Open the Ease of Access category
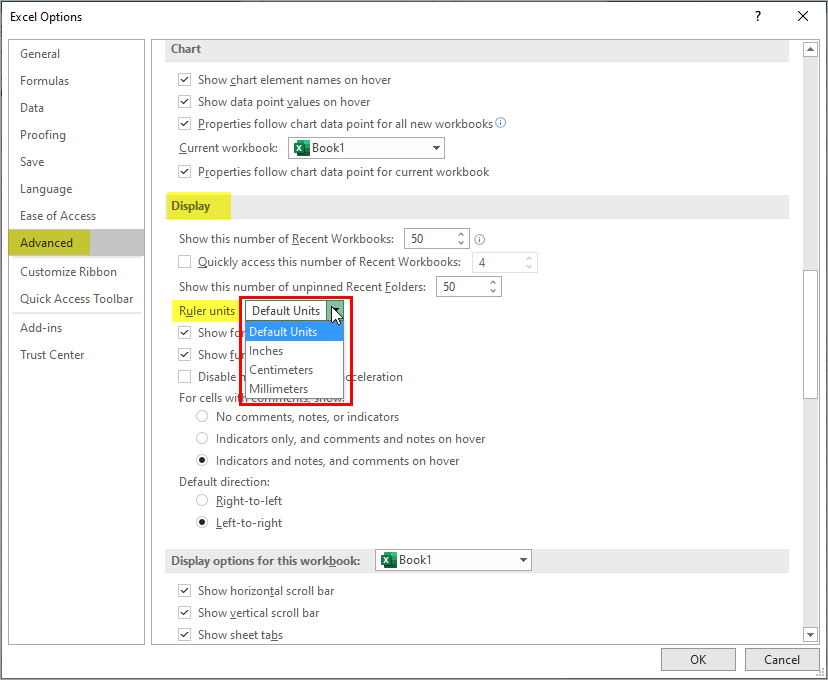The width and height of the screenshot is (828, 680). 77,216
